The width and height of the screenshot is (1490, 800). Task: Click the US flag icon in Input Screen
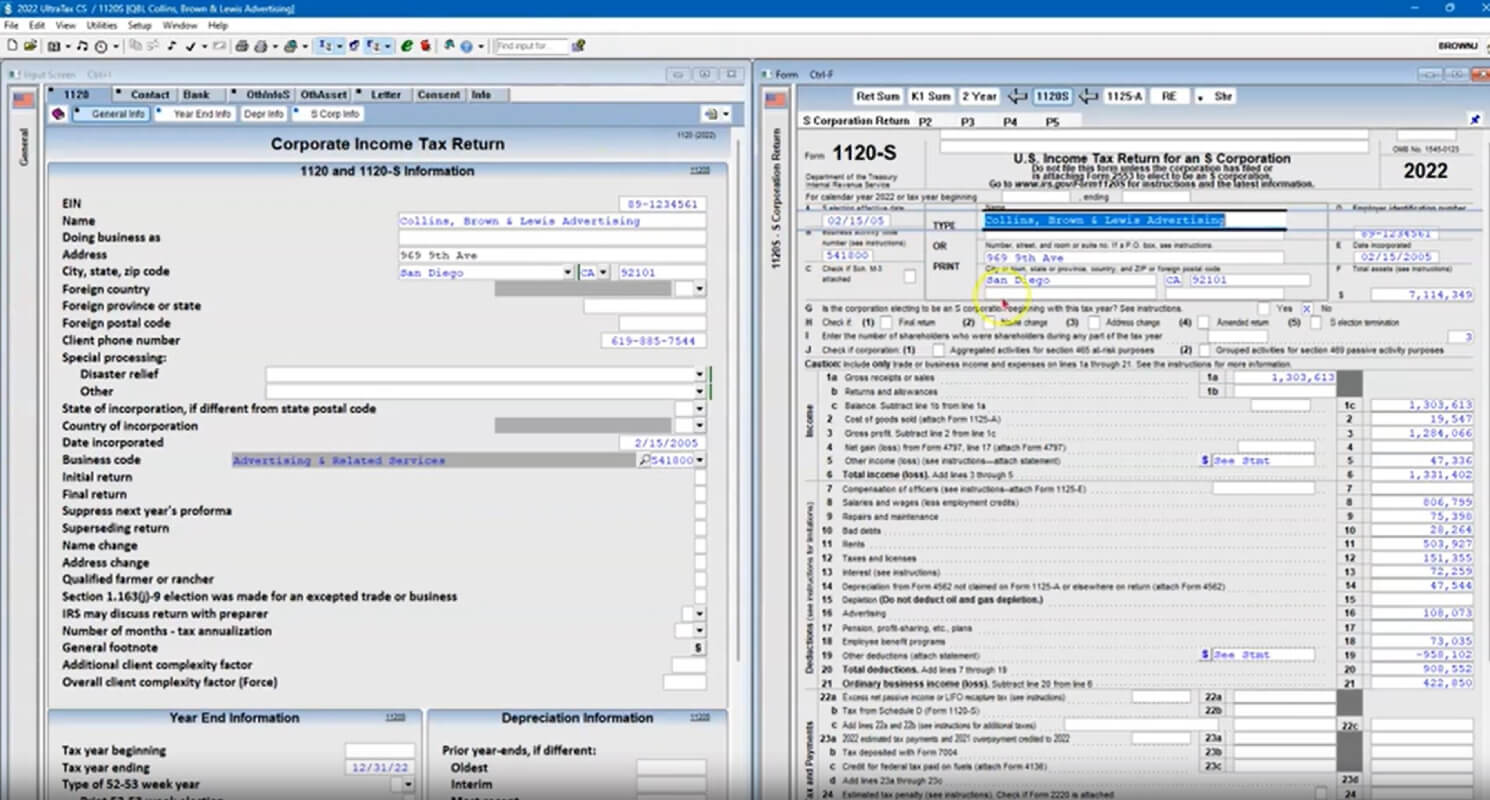click(23, 100)
